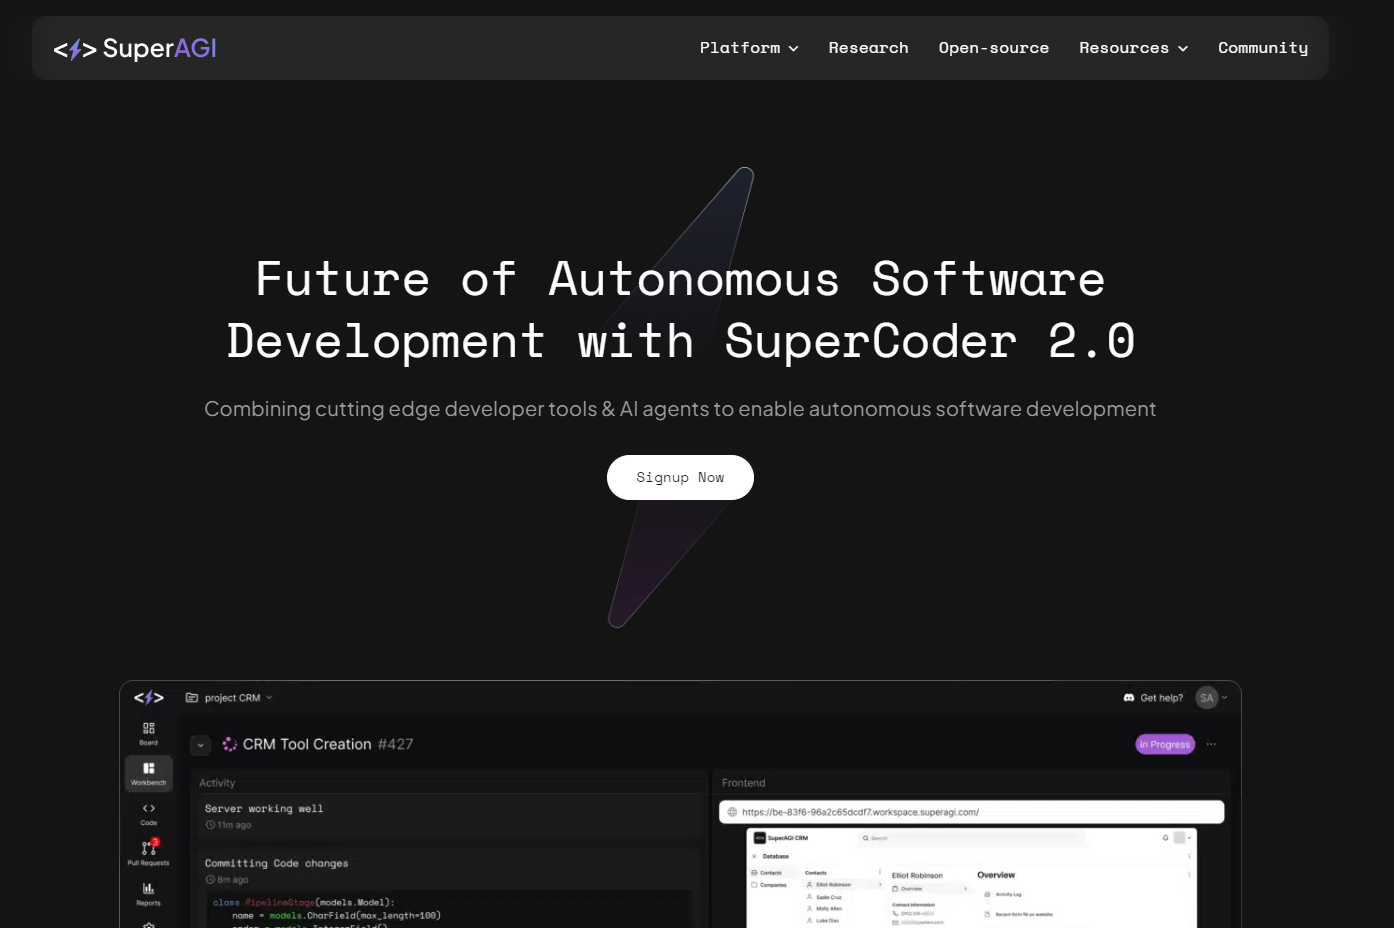Toggle the In Progress status pill

coord(1164,744)
